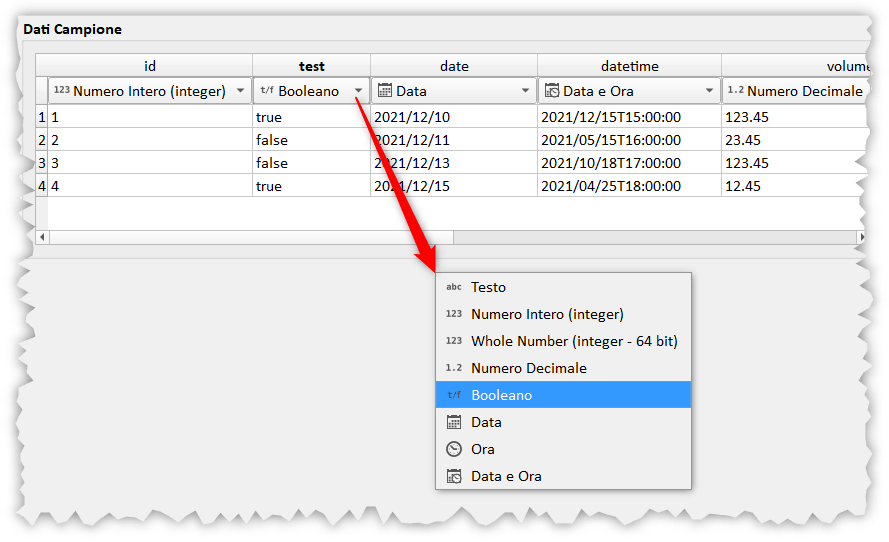This screenshot has width=889, height=542.
Task: Click the clock icon beside Ora option
Action: tap(454, 449)
